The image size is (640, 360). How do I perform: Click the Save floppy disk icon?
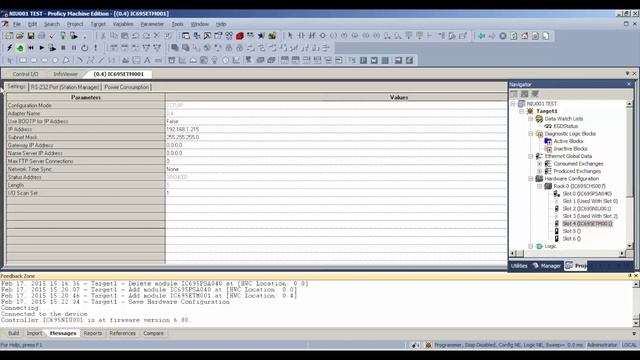click(31, 36)
